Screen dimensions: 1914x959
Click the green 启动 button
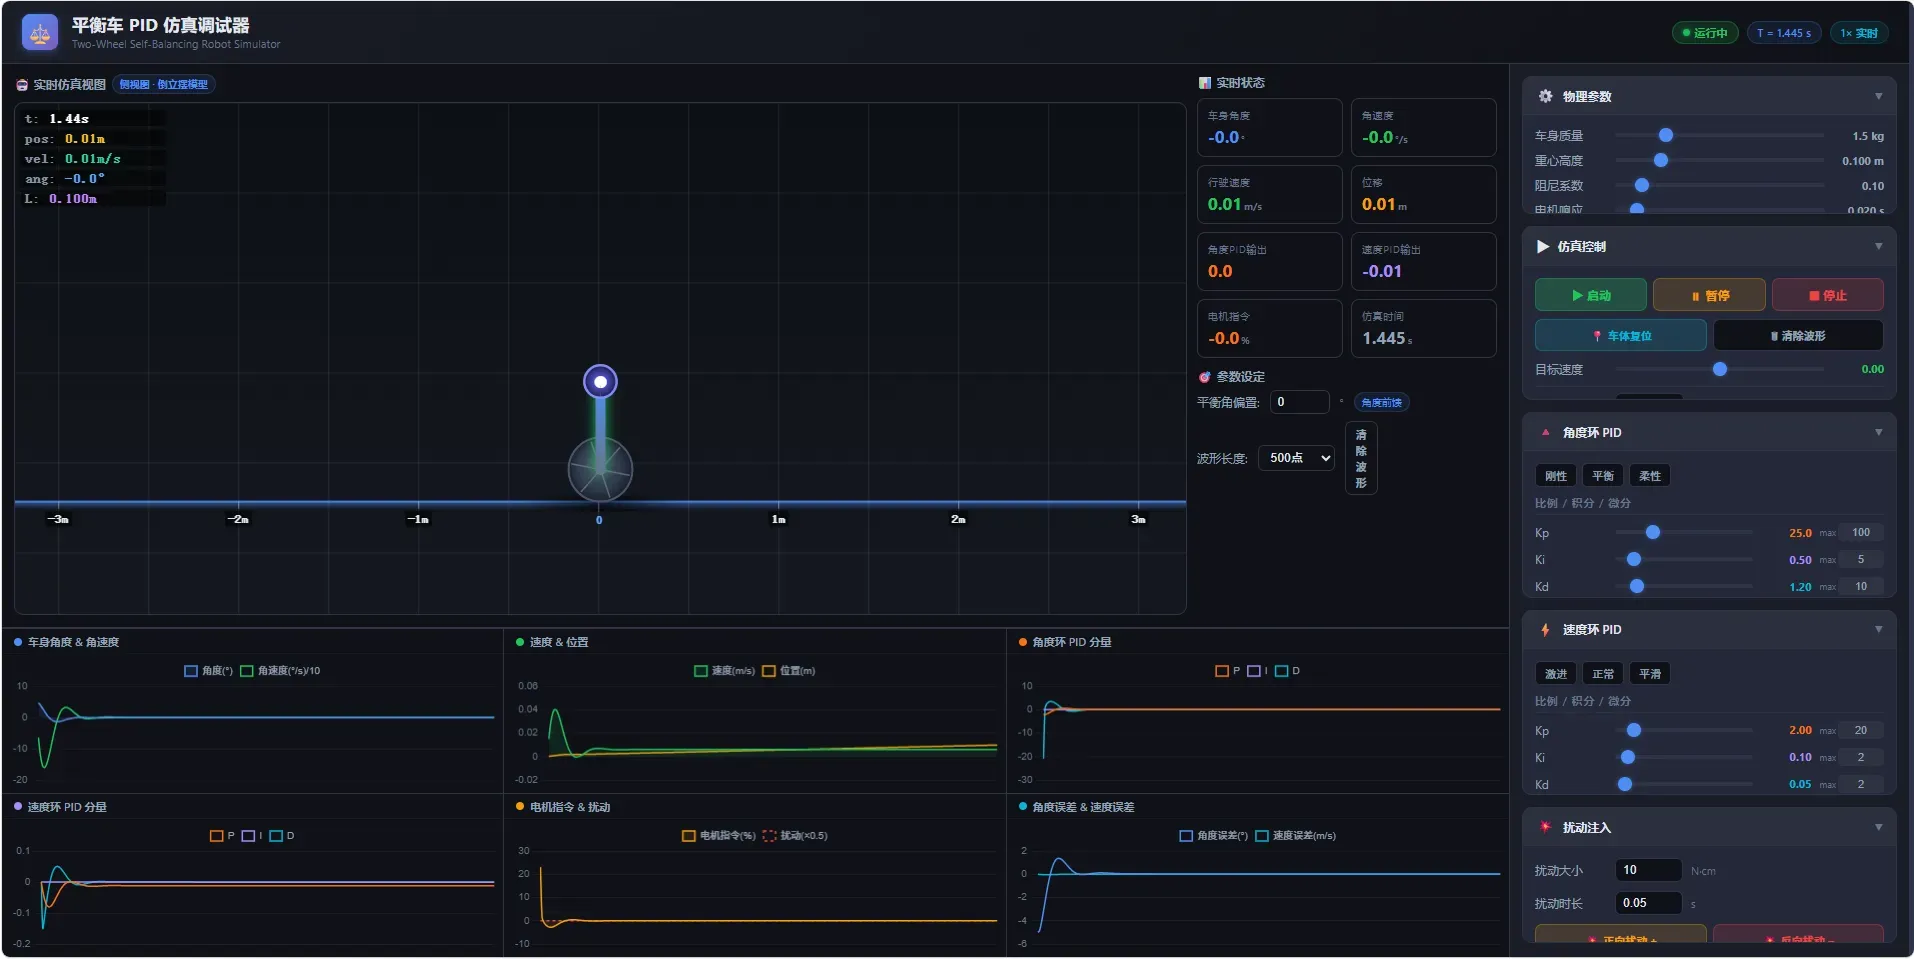tap(1591, 295)
